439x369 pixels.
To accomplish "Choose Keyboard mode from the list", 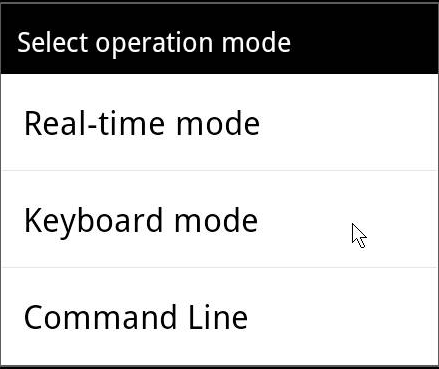I will point(219,219).
